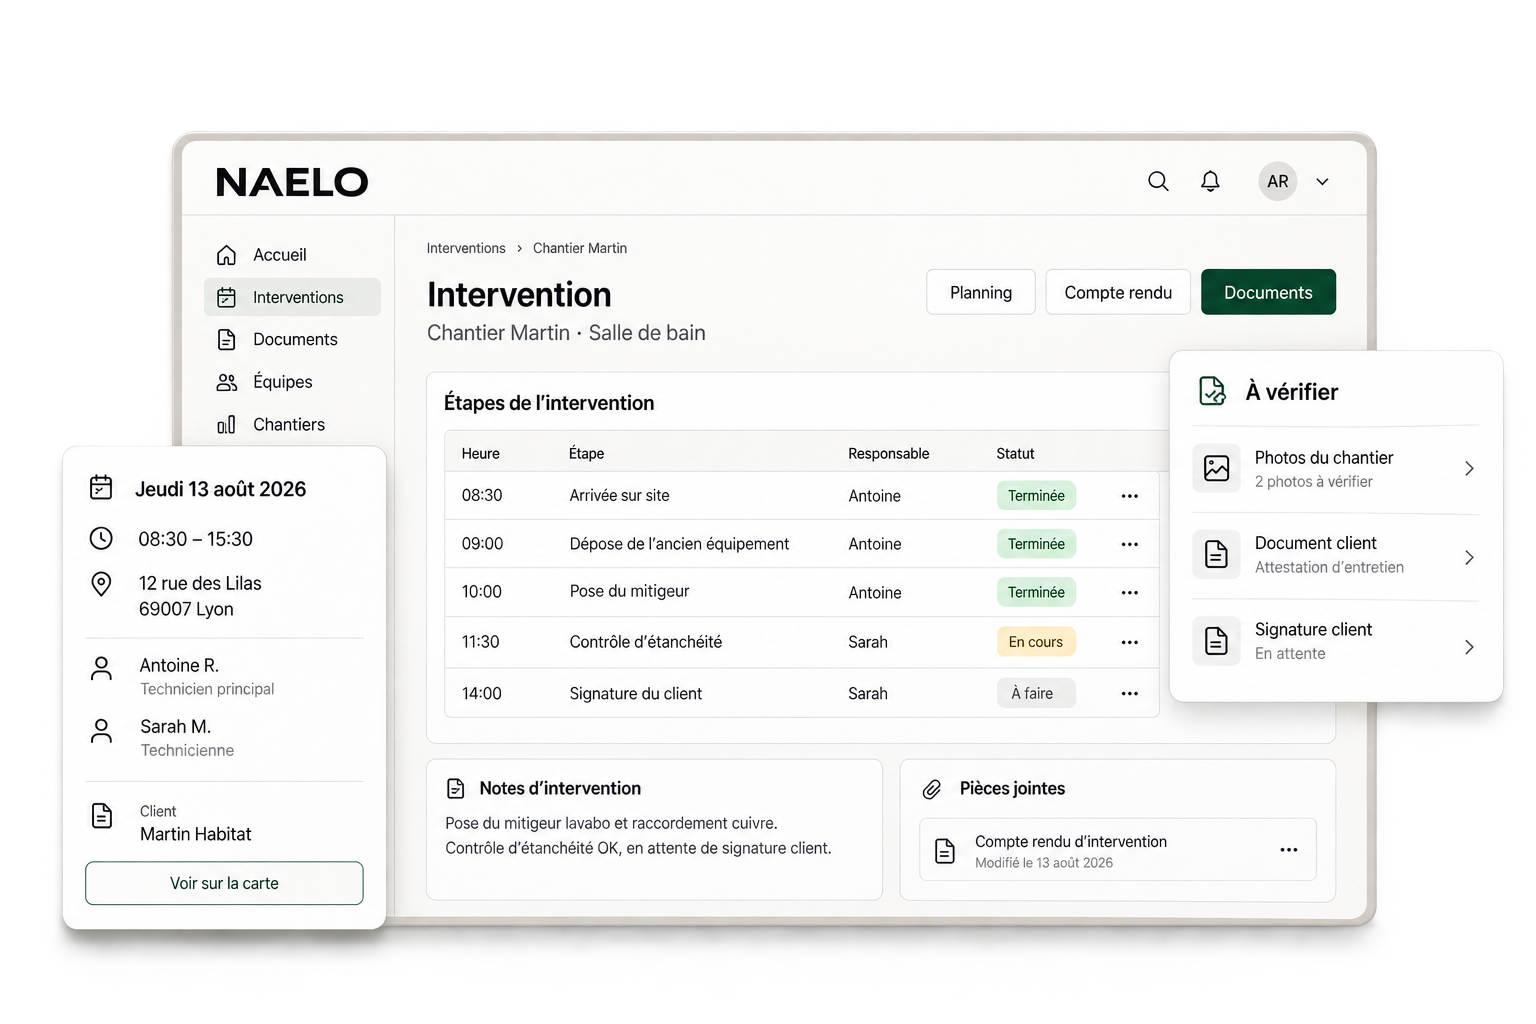Click the green Documents button

point(1268,292)
